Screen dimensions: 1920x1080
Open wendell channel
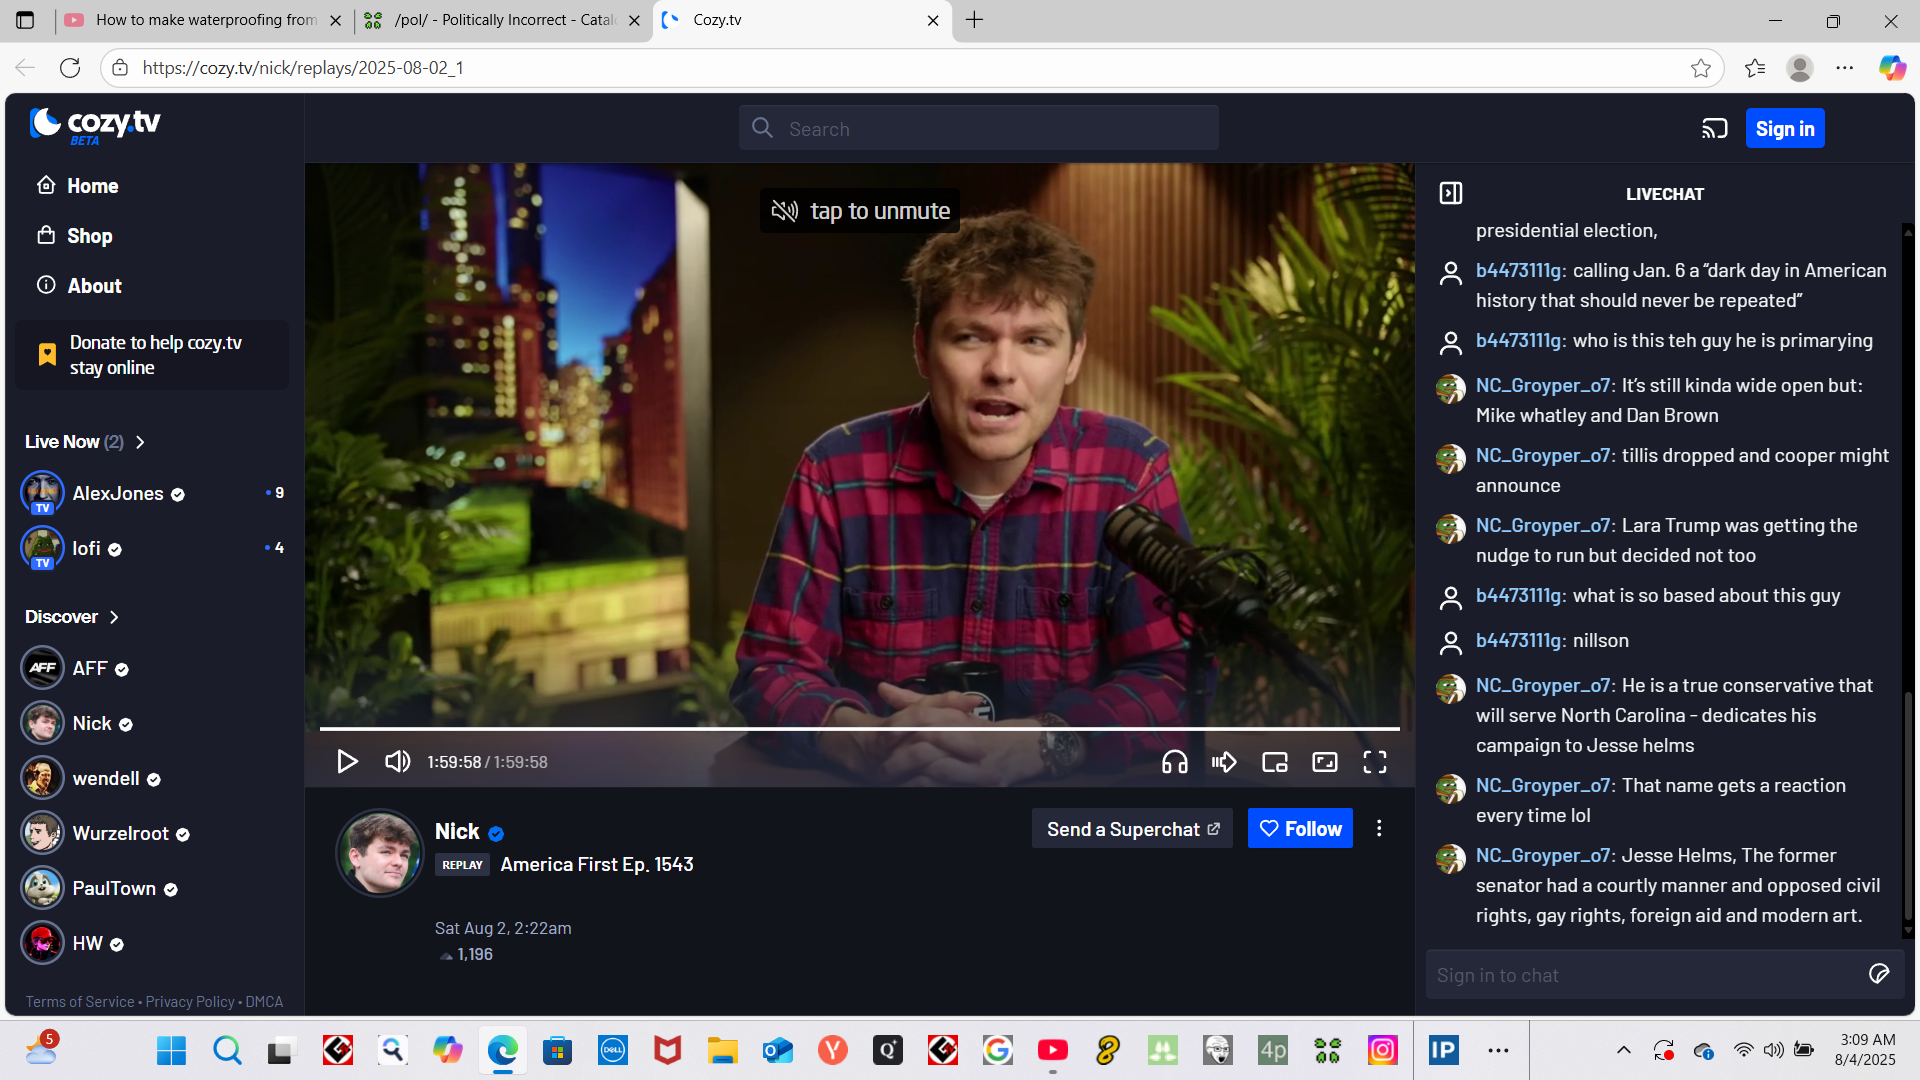point(91,779)
